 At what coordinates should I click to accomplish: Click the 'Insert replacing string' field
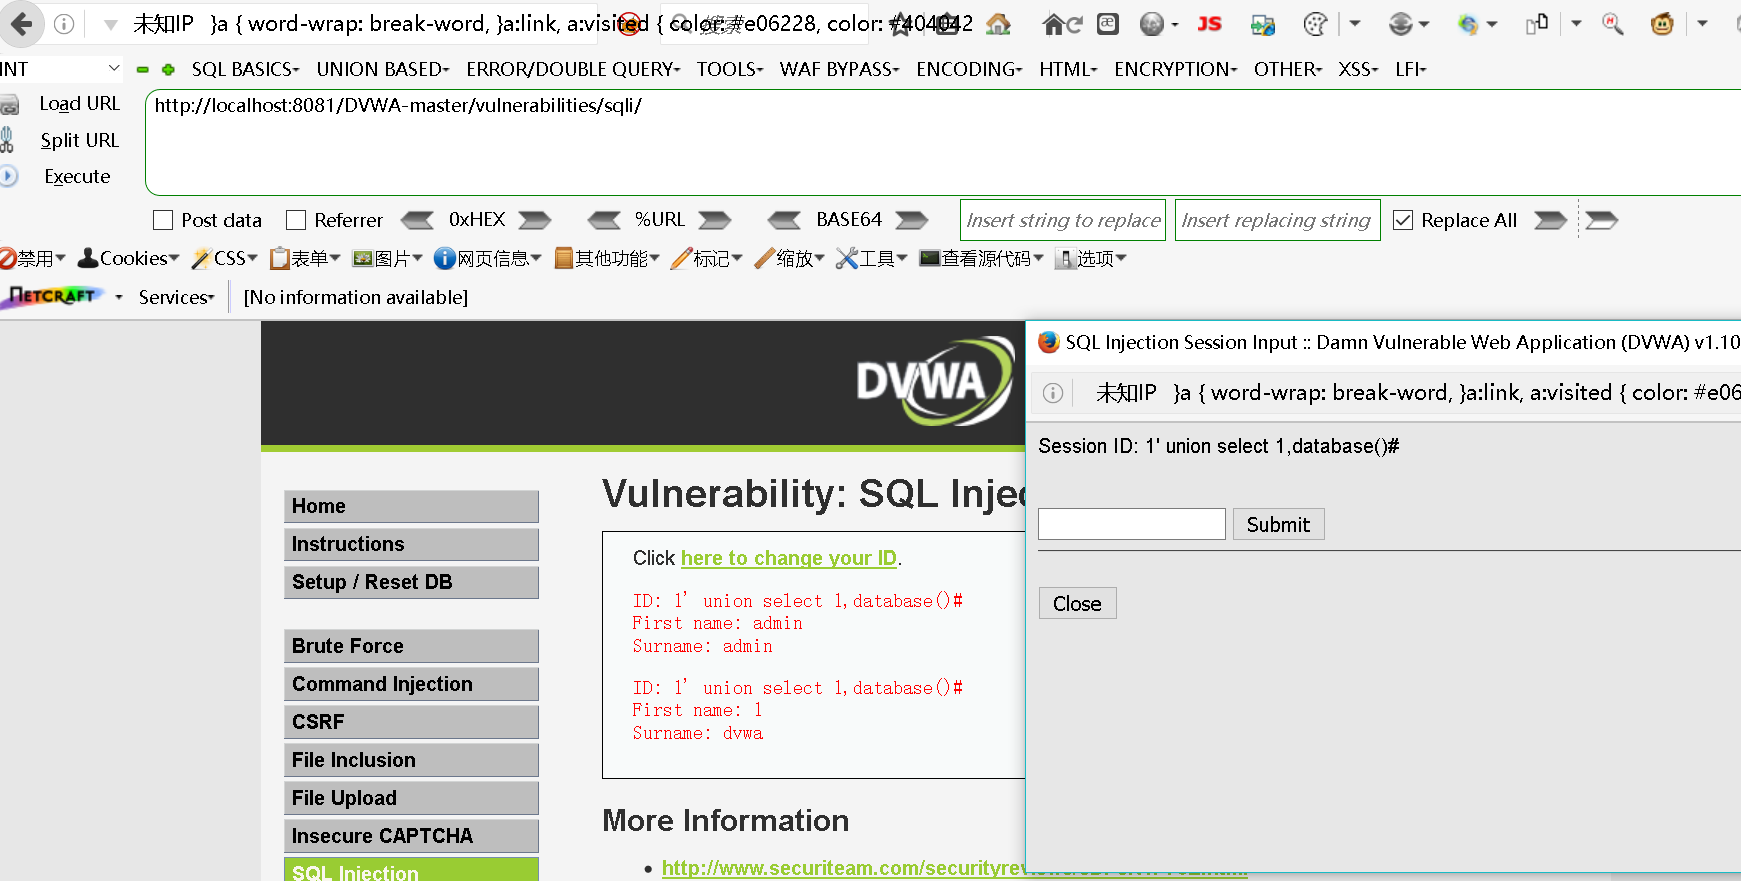click(x=1277, y=220)
